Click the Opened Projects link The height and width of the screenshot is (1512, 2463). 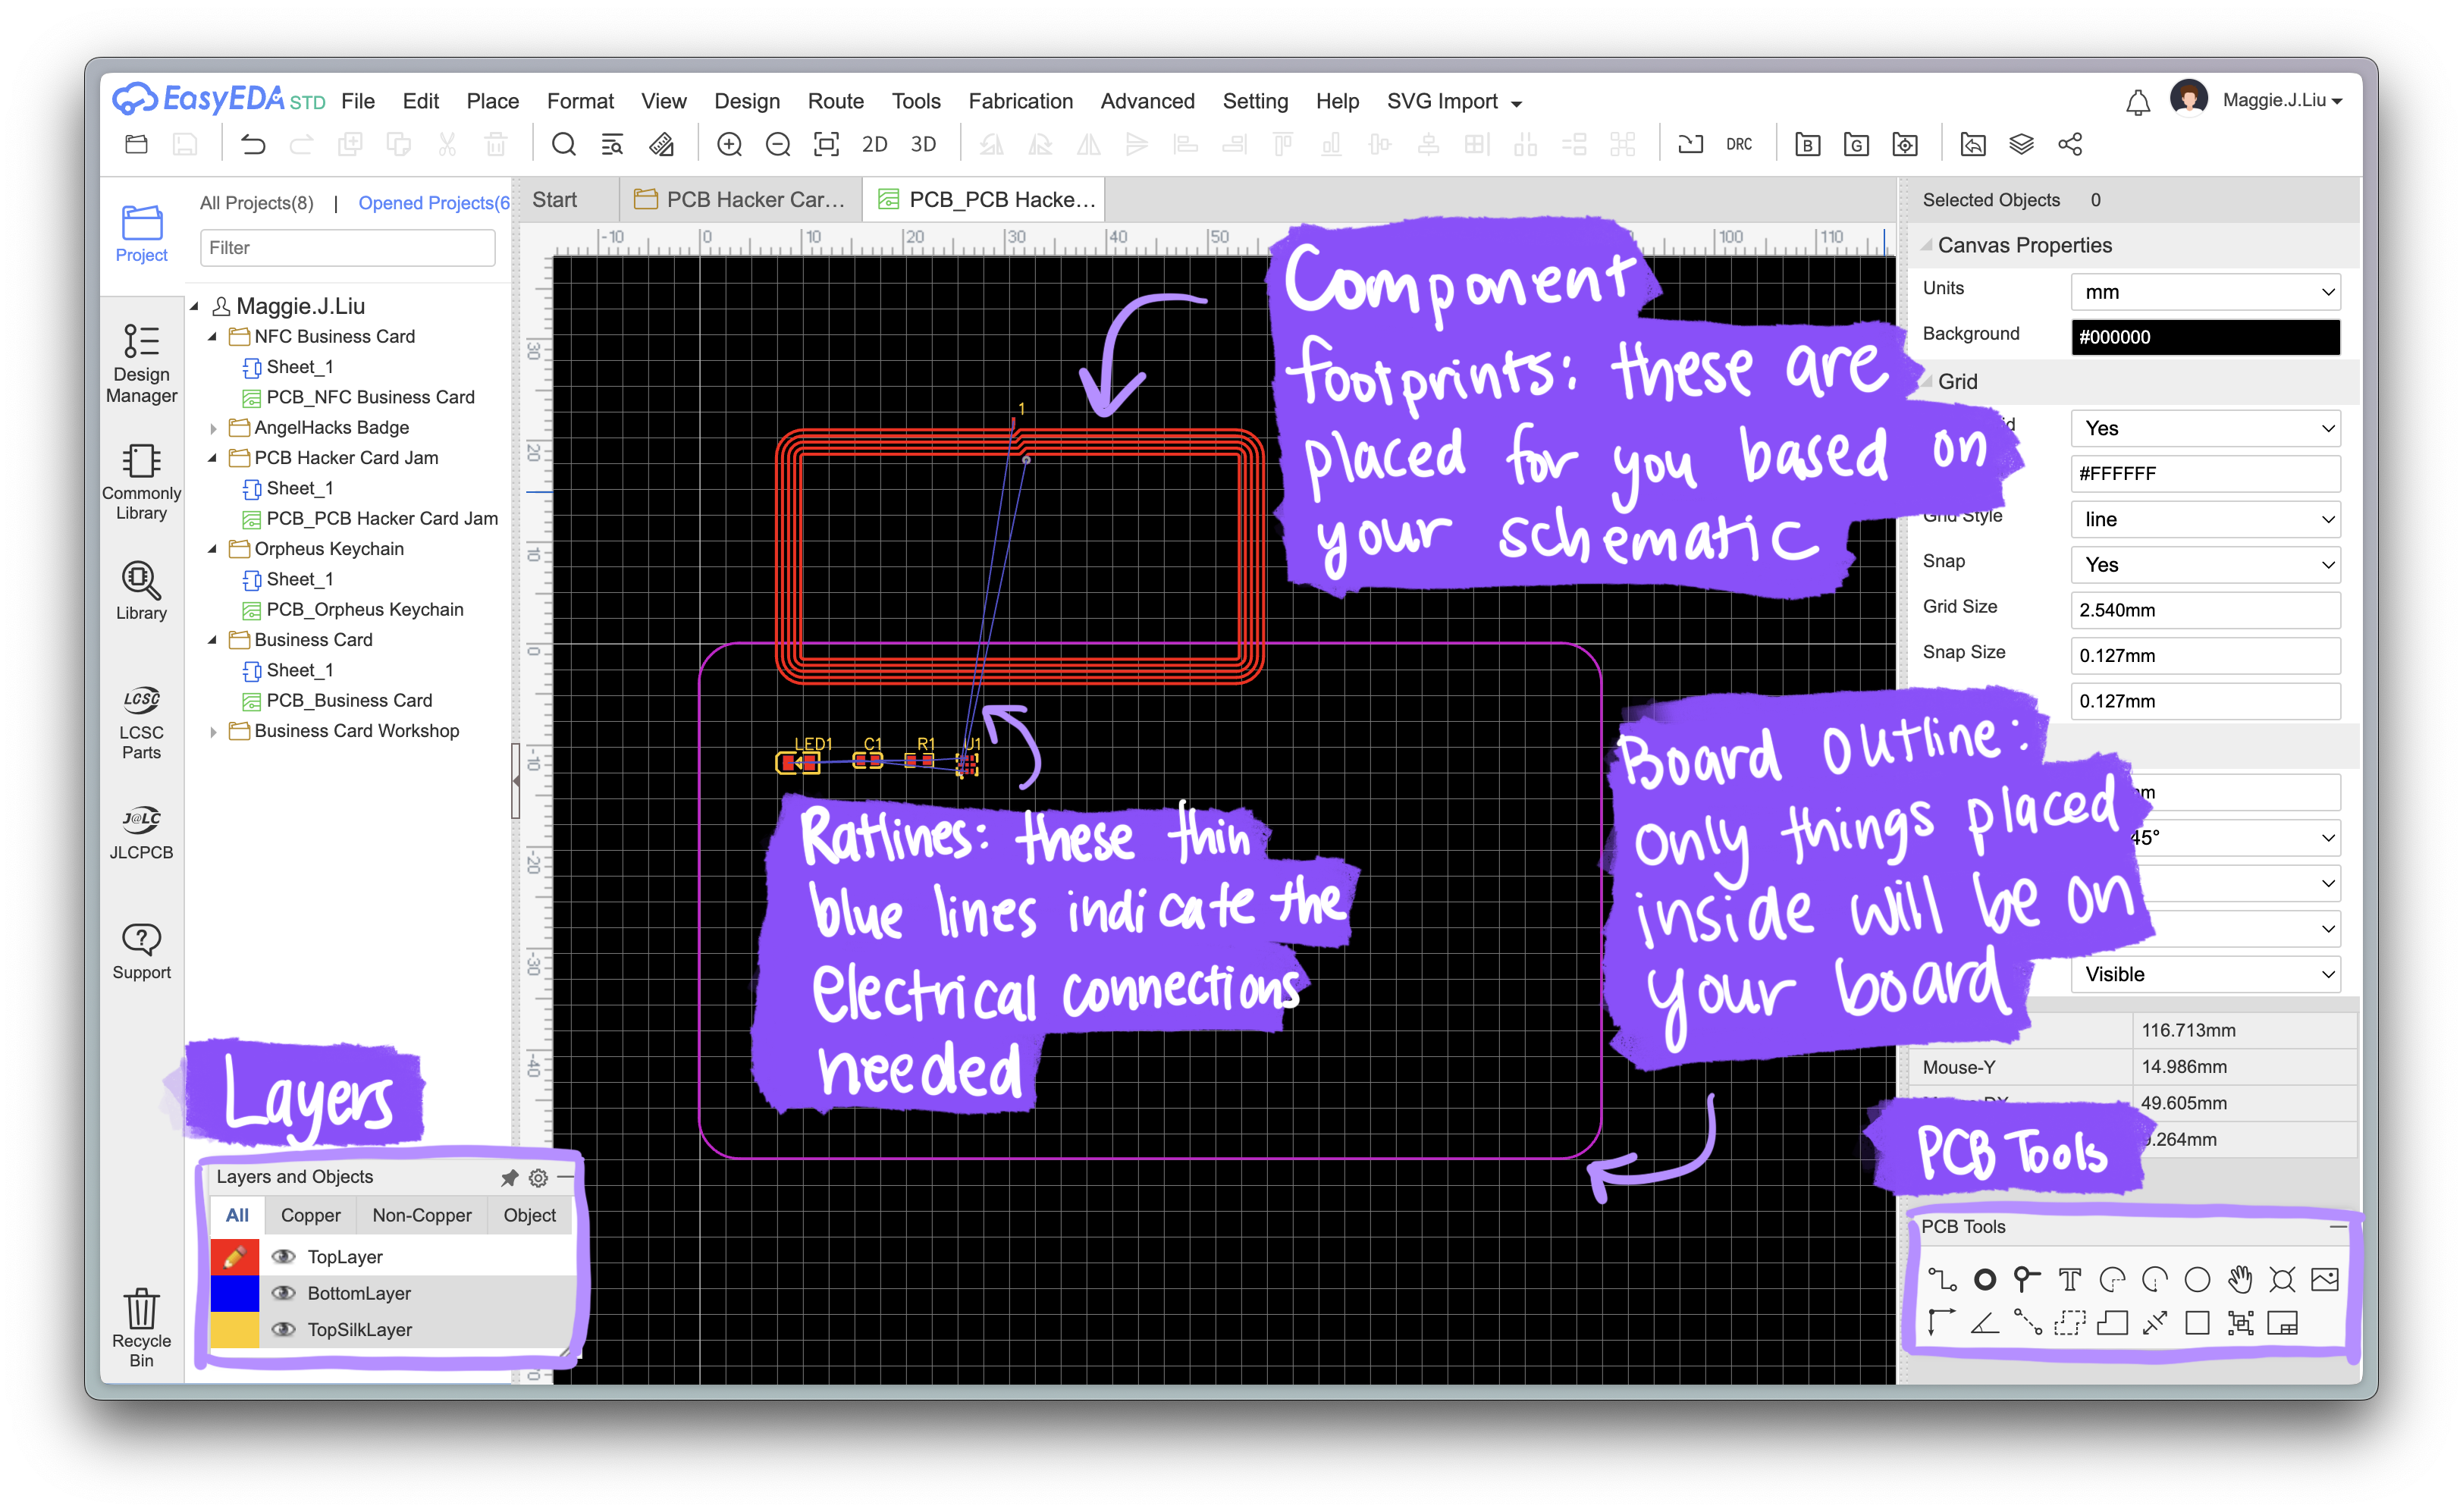(x=433, y=203)
